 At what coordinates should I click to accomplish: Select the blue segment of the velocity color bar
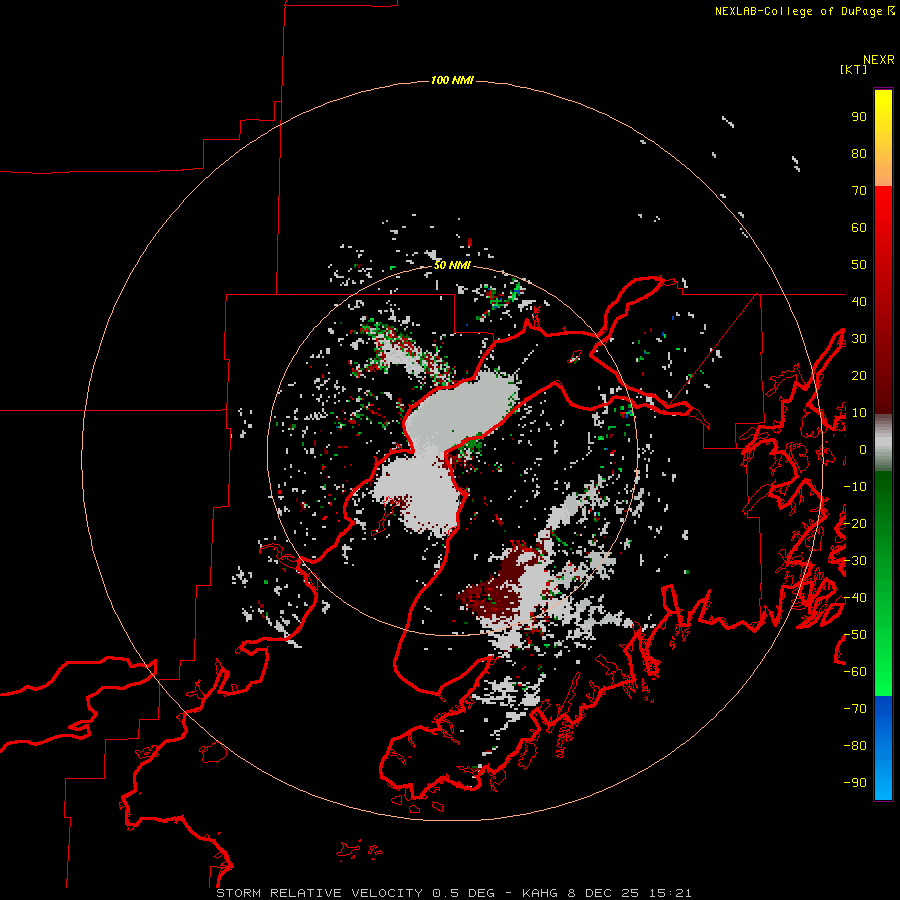[883, 747]
